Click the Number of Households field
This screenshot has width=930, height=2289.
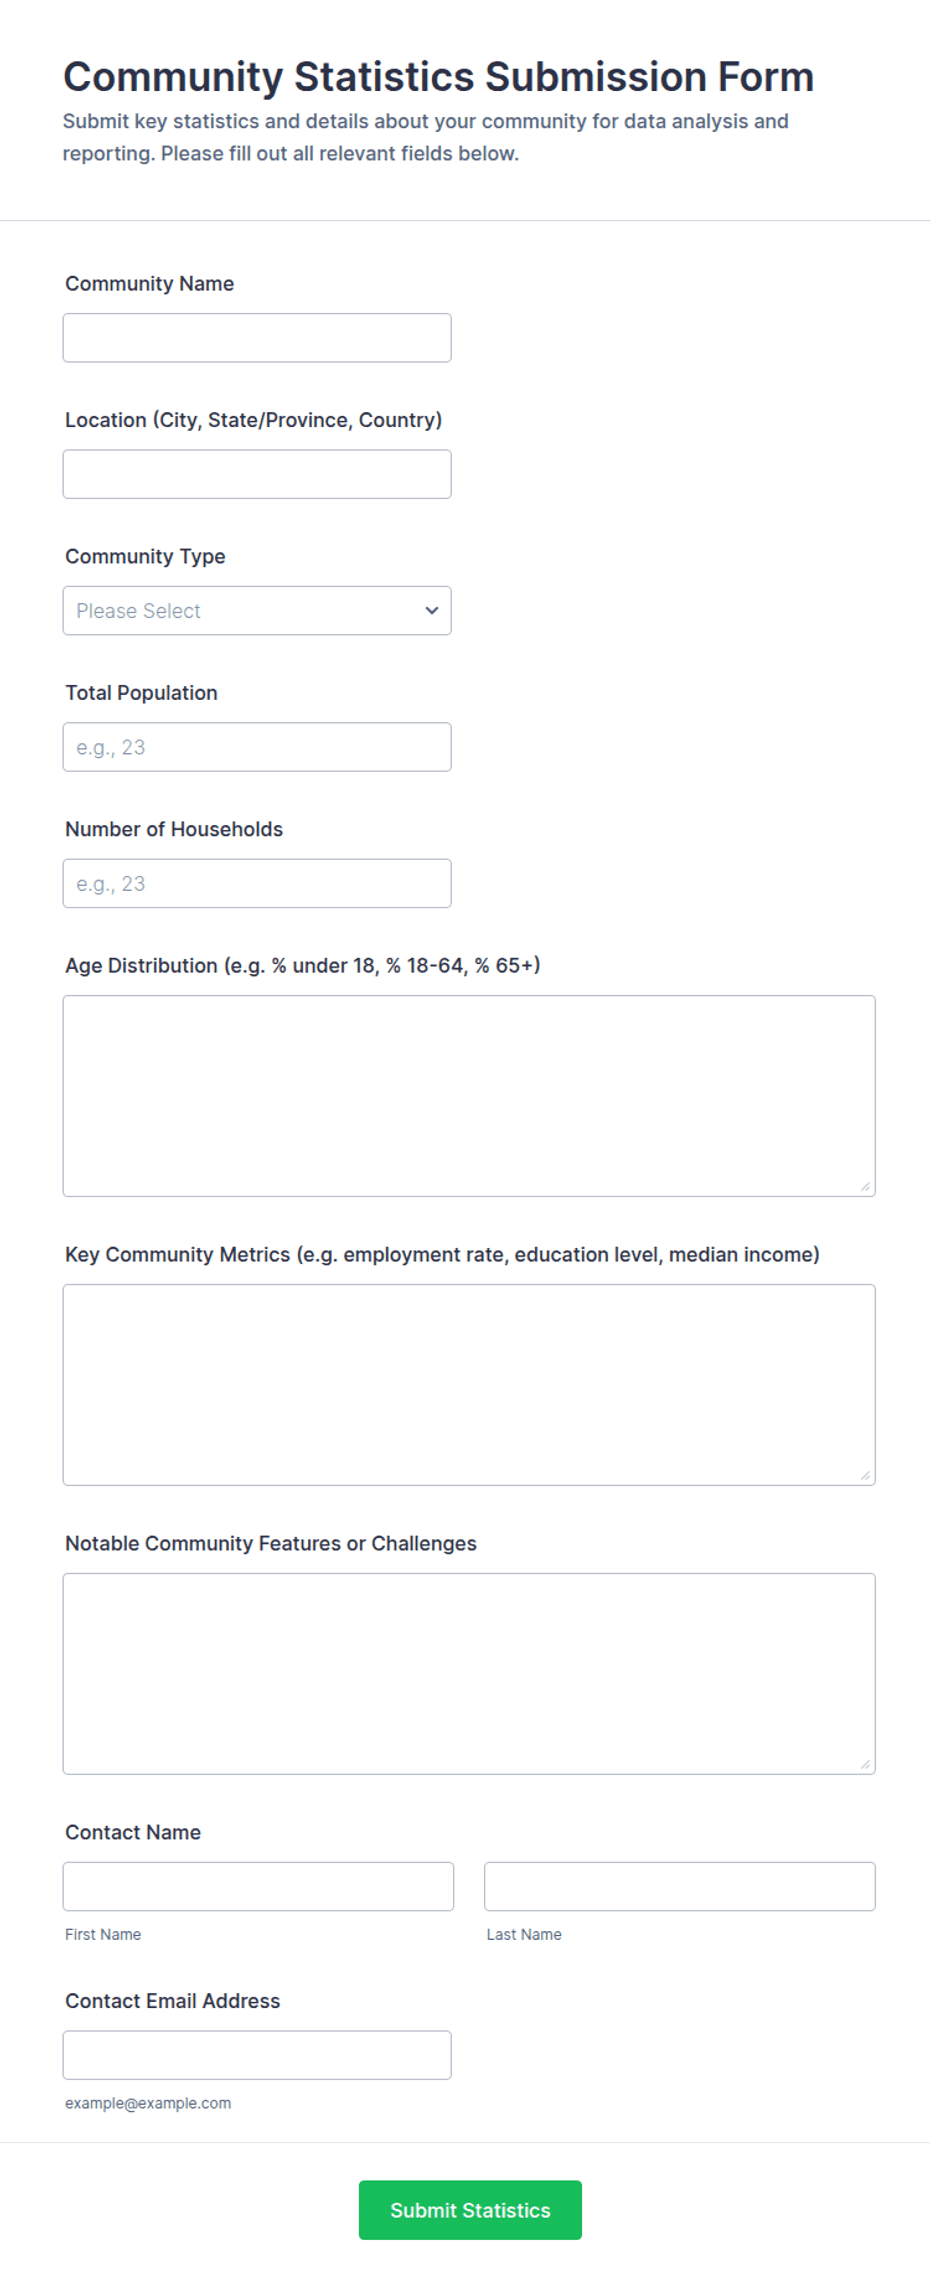257,884
